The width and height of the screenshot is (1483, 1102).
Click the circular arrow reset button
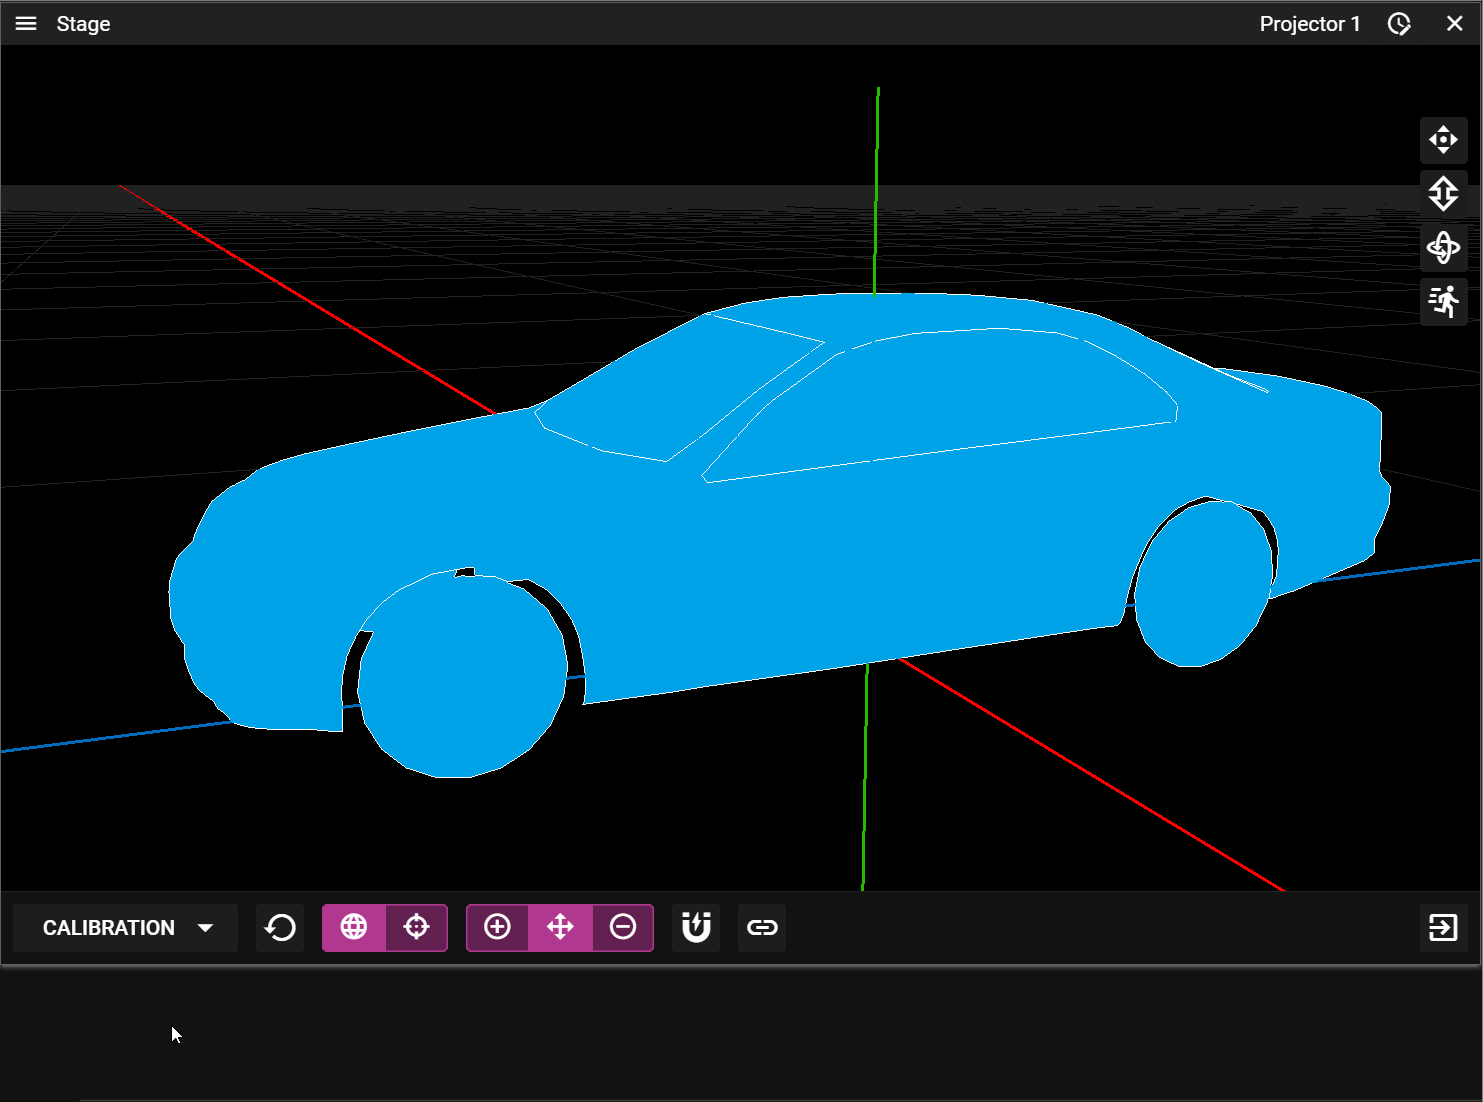click(280, 928)
